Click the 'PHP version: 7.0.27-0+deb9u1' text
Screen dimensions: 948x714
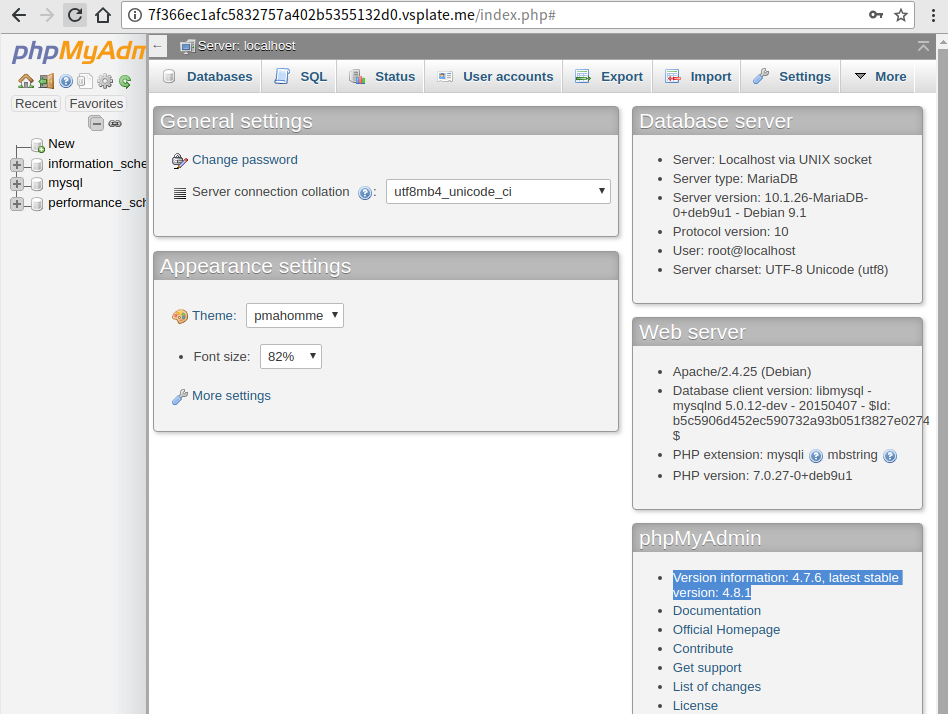coord(762,476)
